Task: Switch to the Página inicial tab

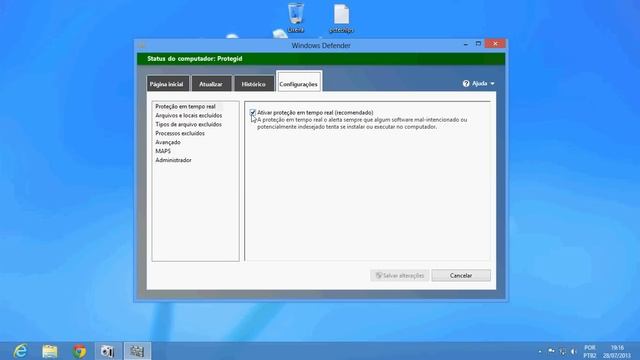Action: click(x=168, y=84)
